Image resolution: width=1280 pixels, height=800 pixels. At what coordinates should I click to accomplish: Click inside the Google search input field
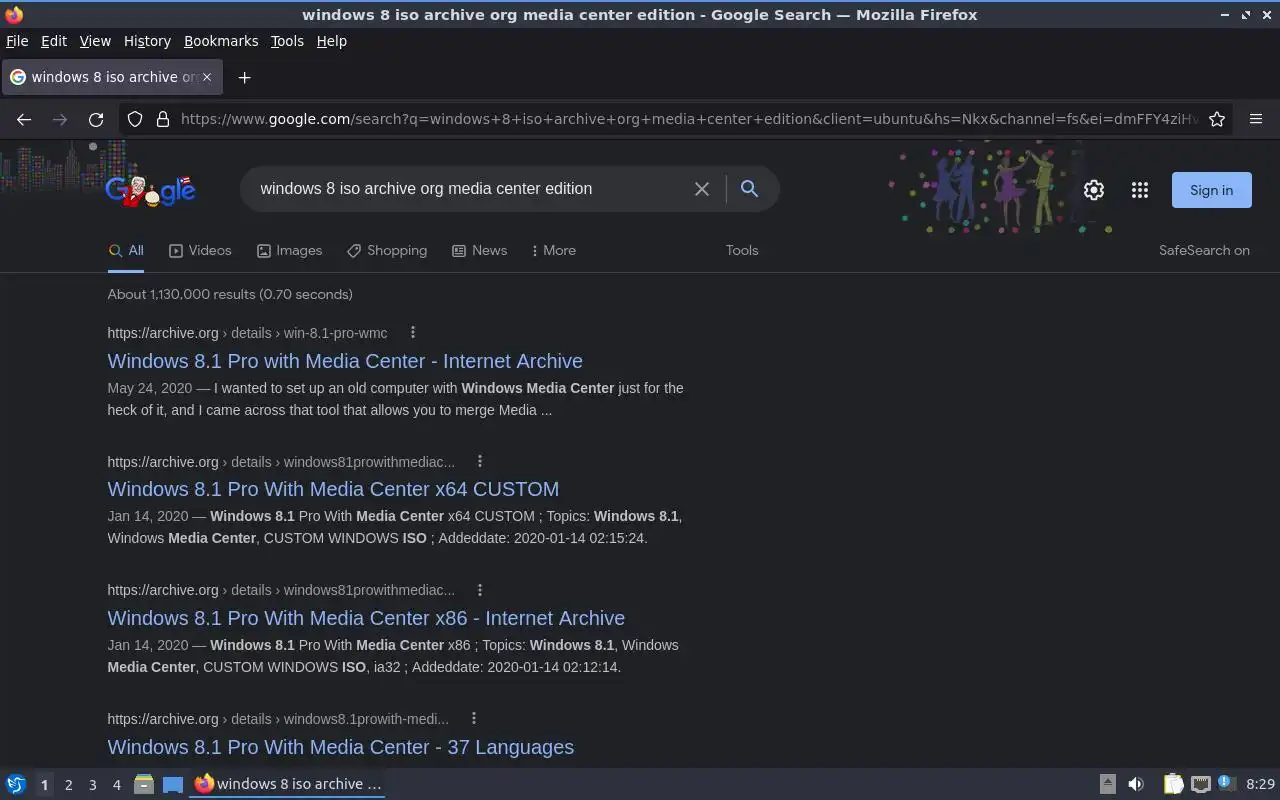(x=470, y=189)
